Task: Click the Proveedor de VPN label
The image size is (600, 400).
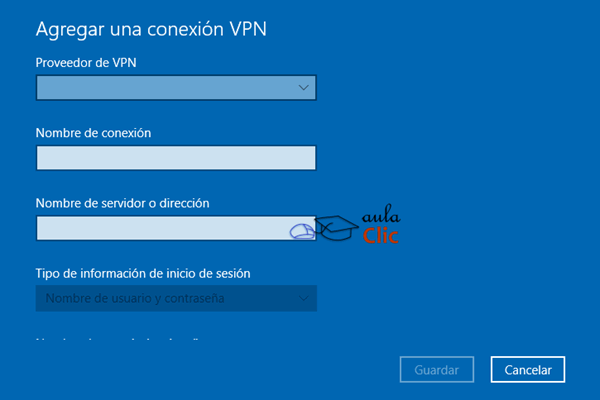Action: [86, 62]
